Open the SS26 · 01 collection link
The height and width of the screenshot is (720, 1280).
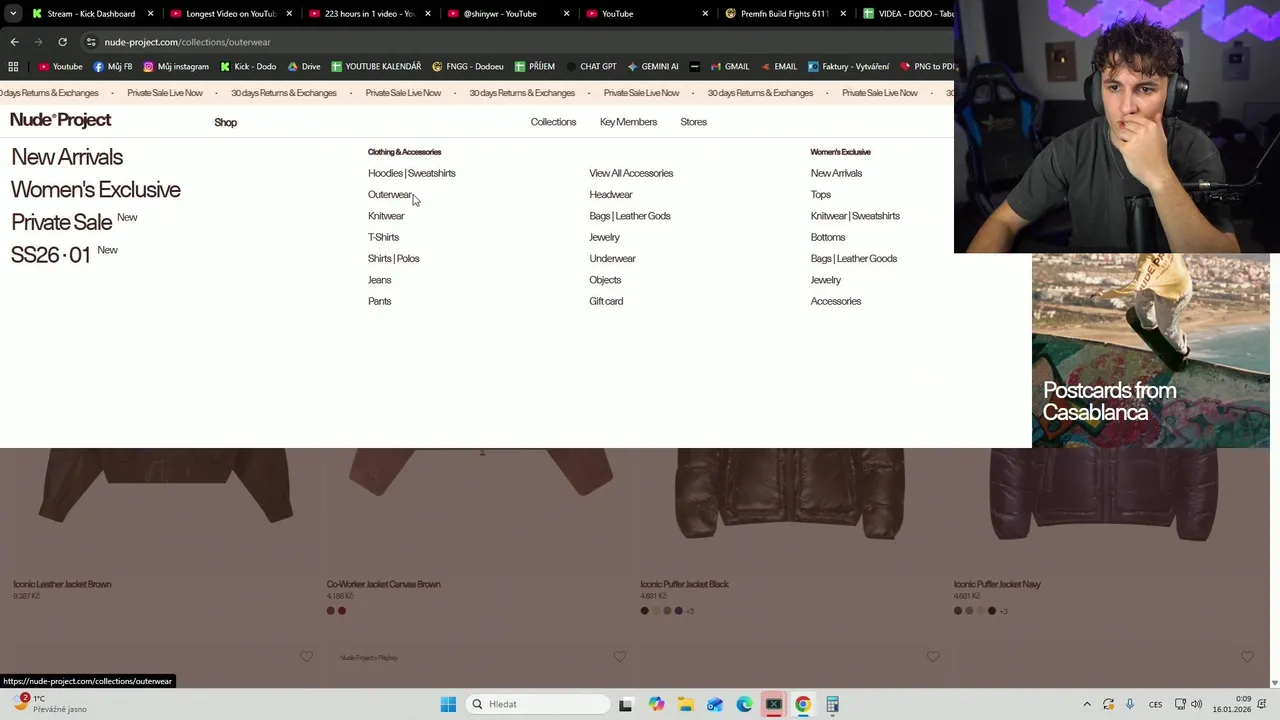50,255
